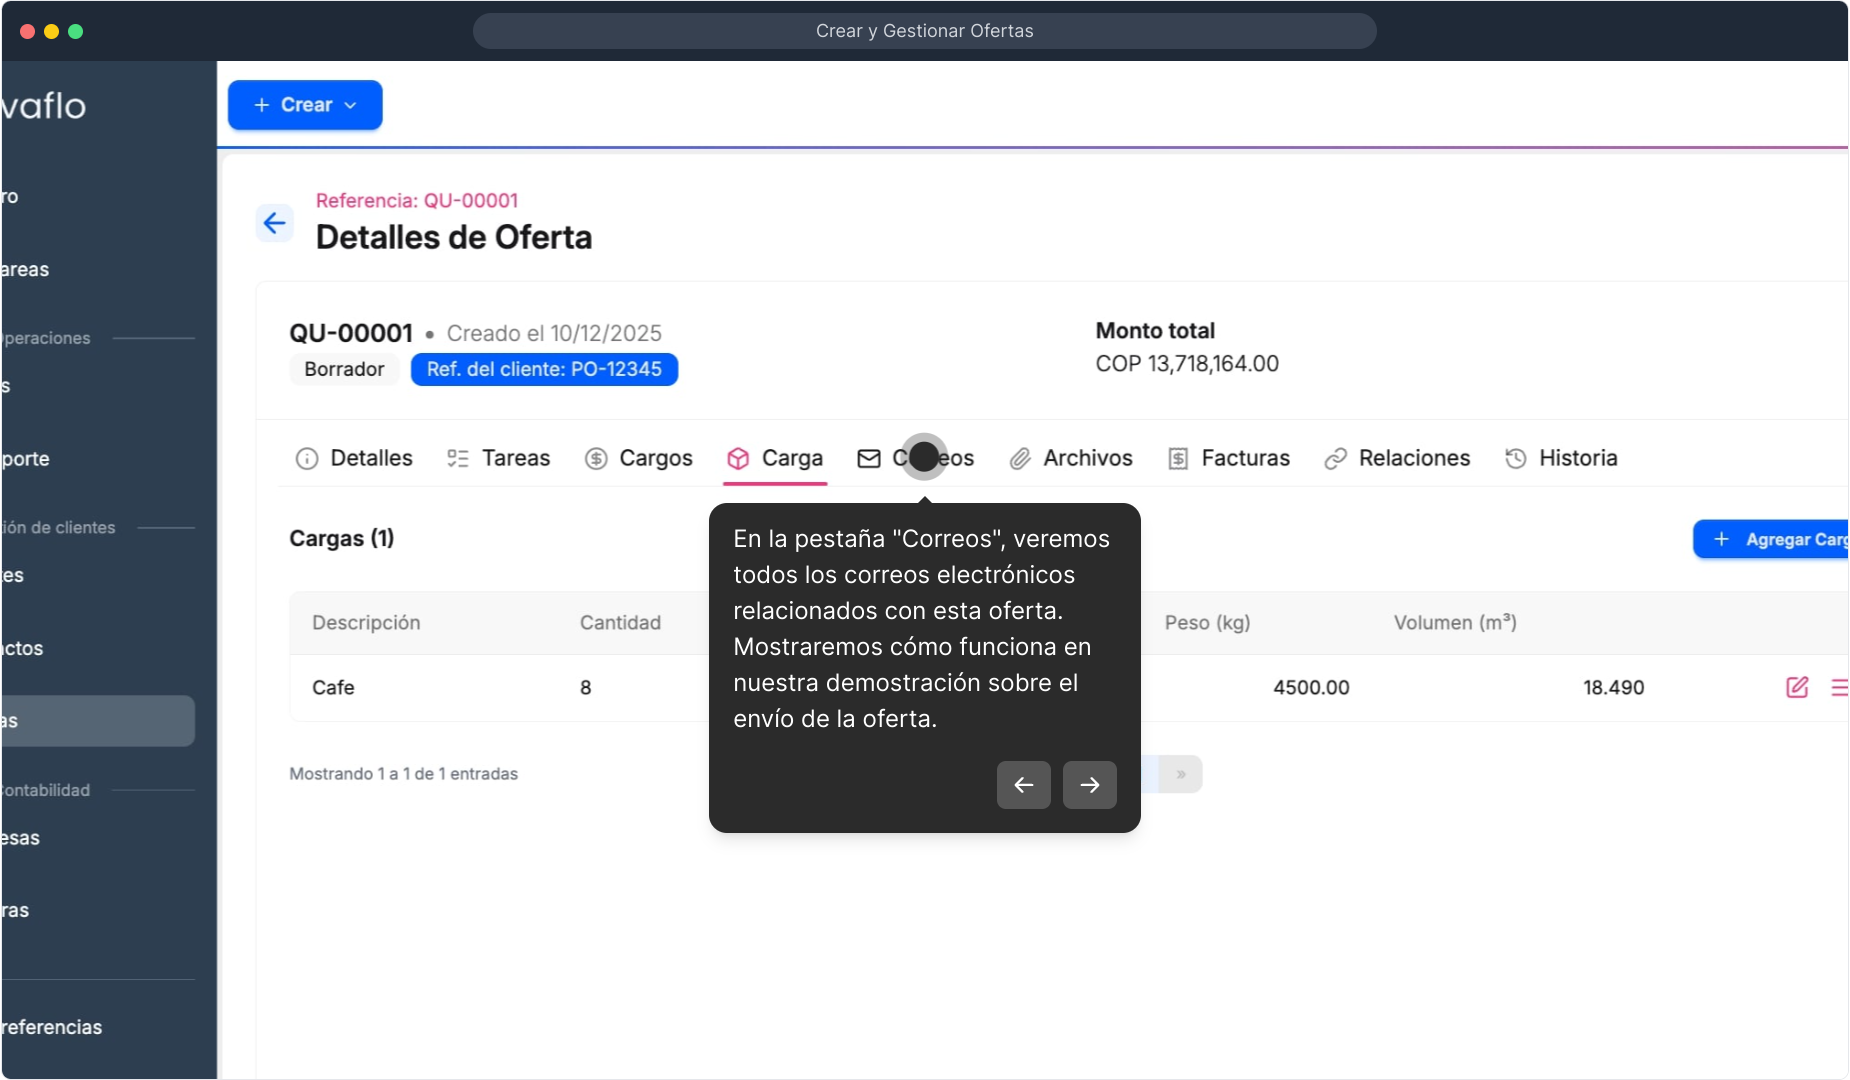Viewport: 1850px width, 1080px height.
Task: Click the previous arrow in the tooltip
Action: (1023, 785)
